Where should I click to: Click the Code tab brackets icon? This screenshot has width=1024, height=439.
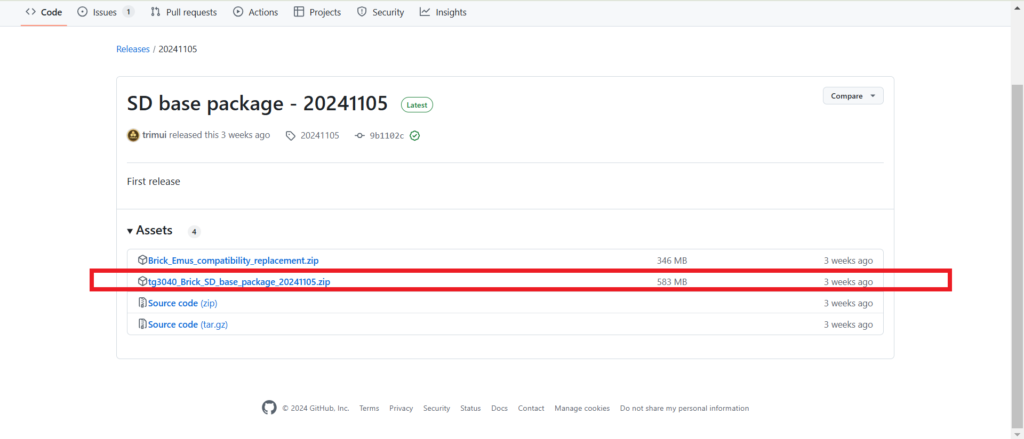(30, 12)
